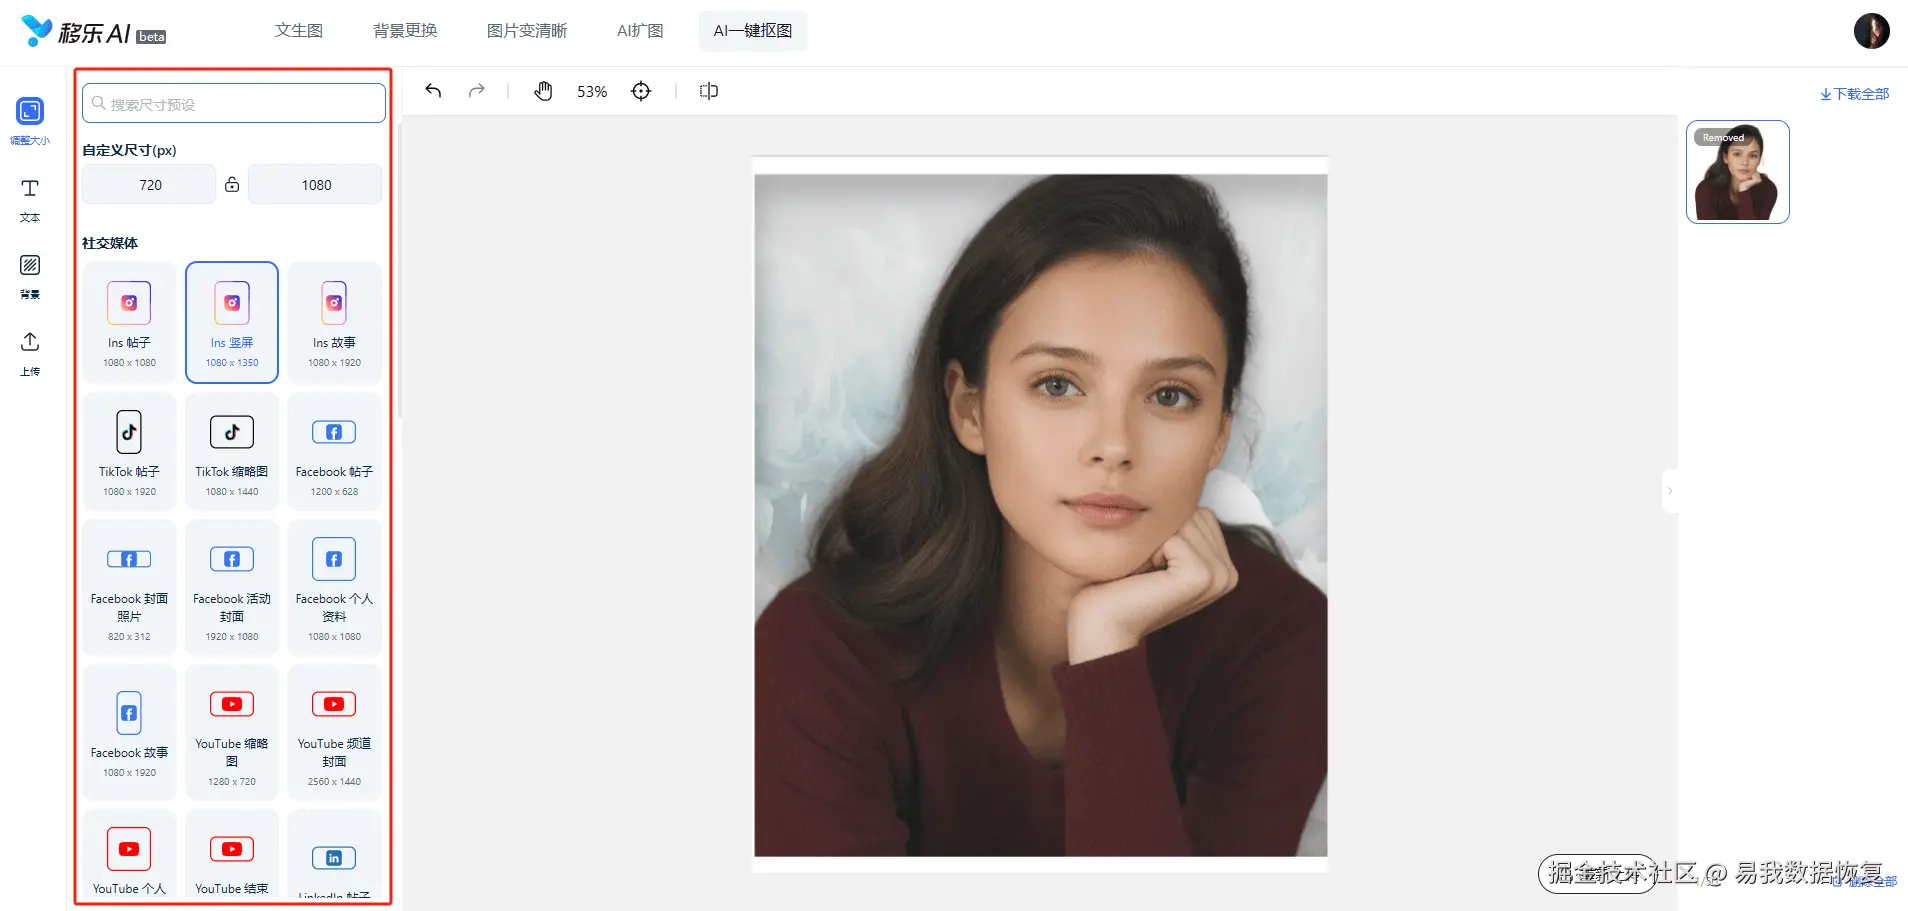The width and height of the screenshot is (1908, 911).
Task: Open the user avatar at top right
Action: (x=1871, y=31)
